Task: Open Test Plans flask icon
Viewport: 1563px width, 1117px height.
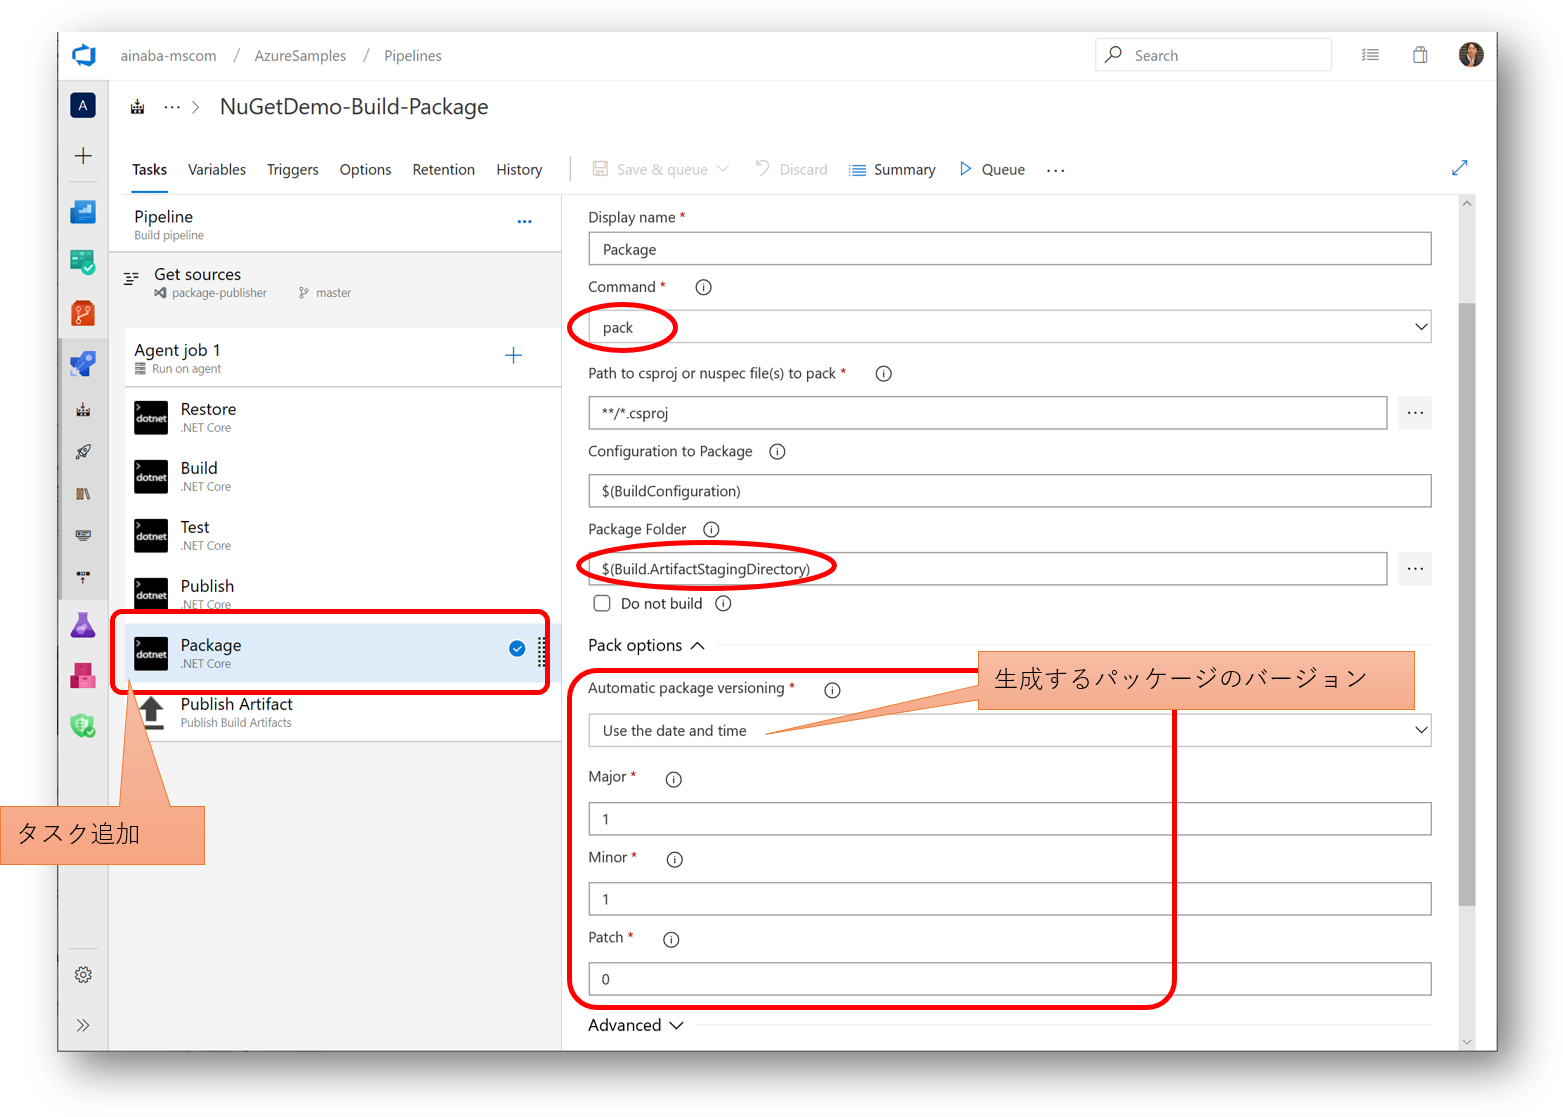Action: tap(83, 625)
